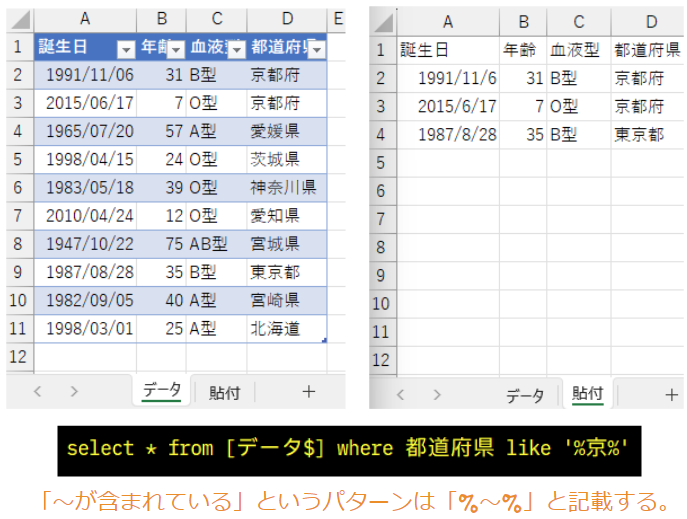Select row 5 header in right sheet
687x519 pixels.
pos(381,162)
